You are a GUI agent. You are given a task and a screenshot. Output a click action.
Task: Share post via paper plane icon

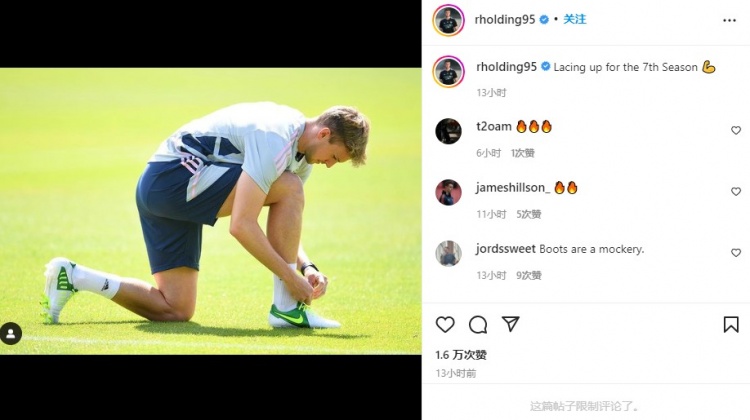point(510,324)
